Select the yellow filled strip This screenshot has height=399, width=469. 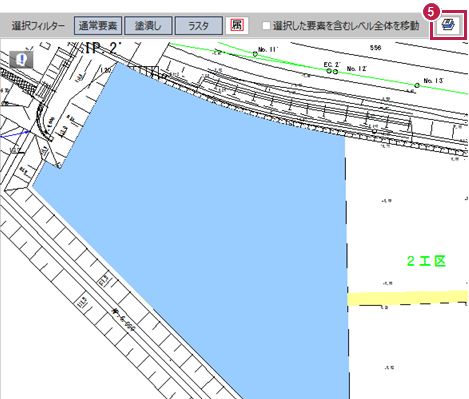[407, 298]
